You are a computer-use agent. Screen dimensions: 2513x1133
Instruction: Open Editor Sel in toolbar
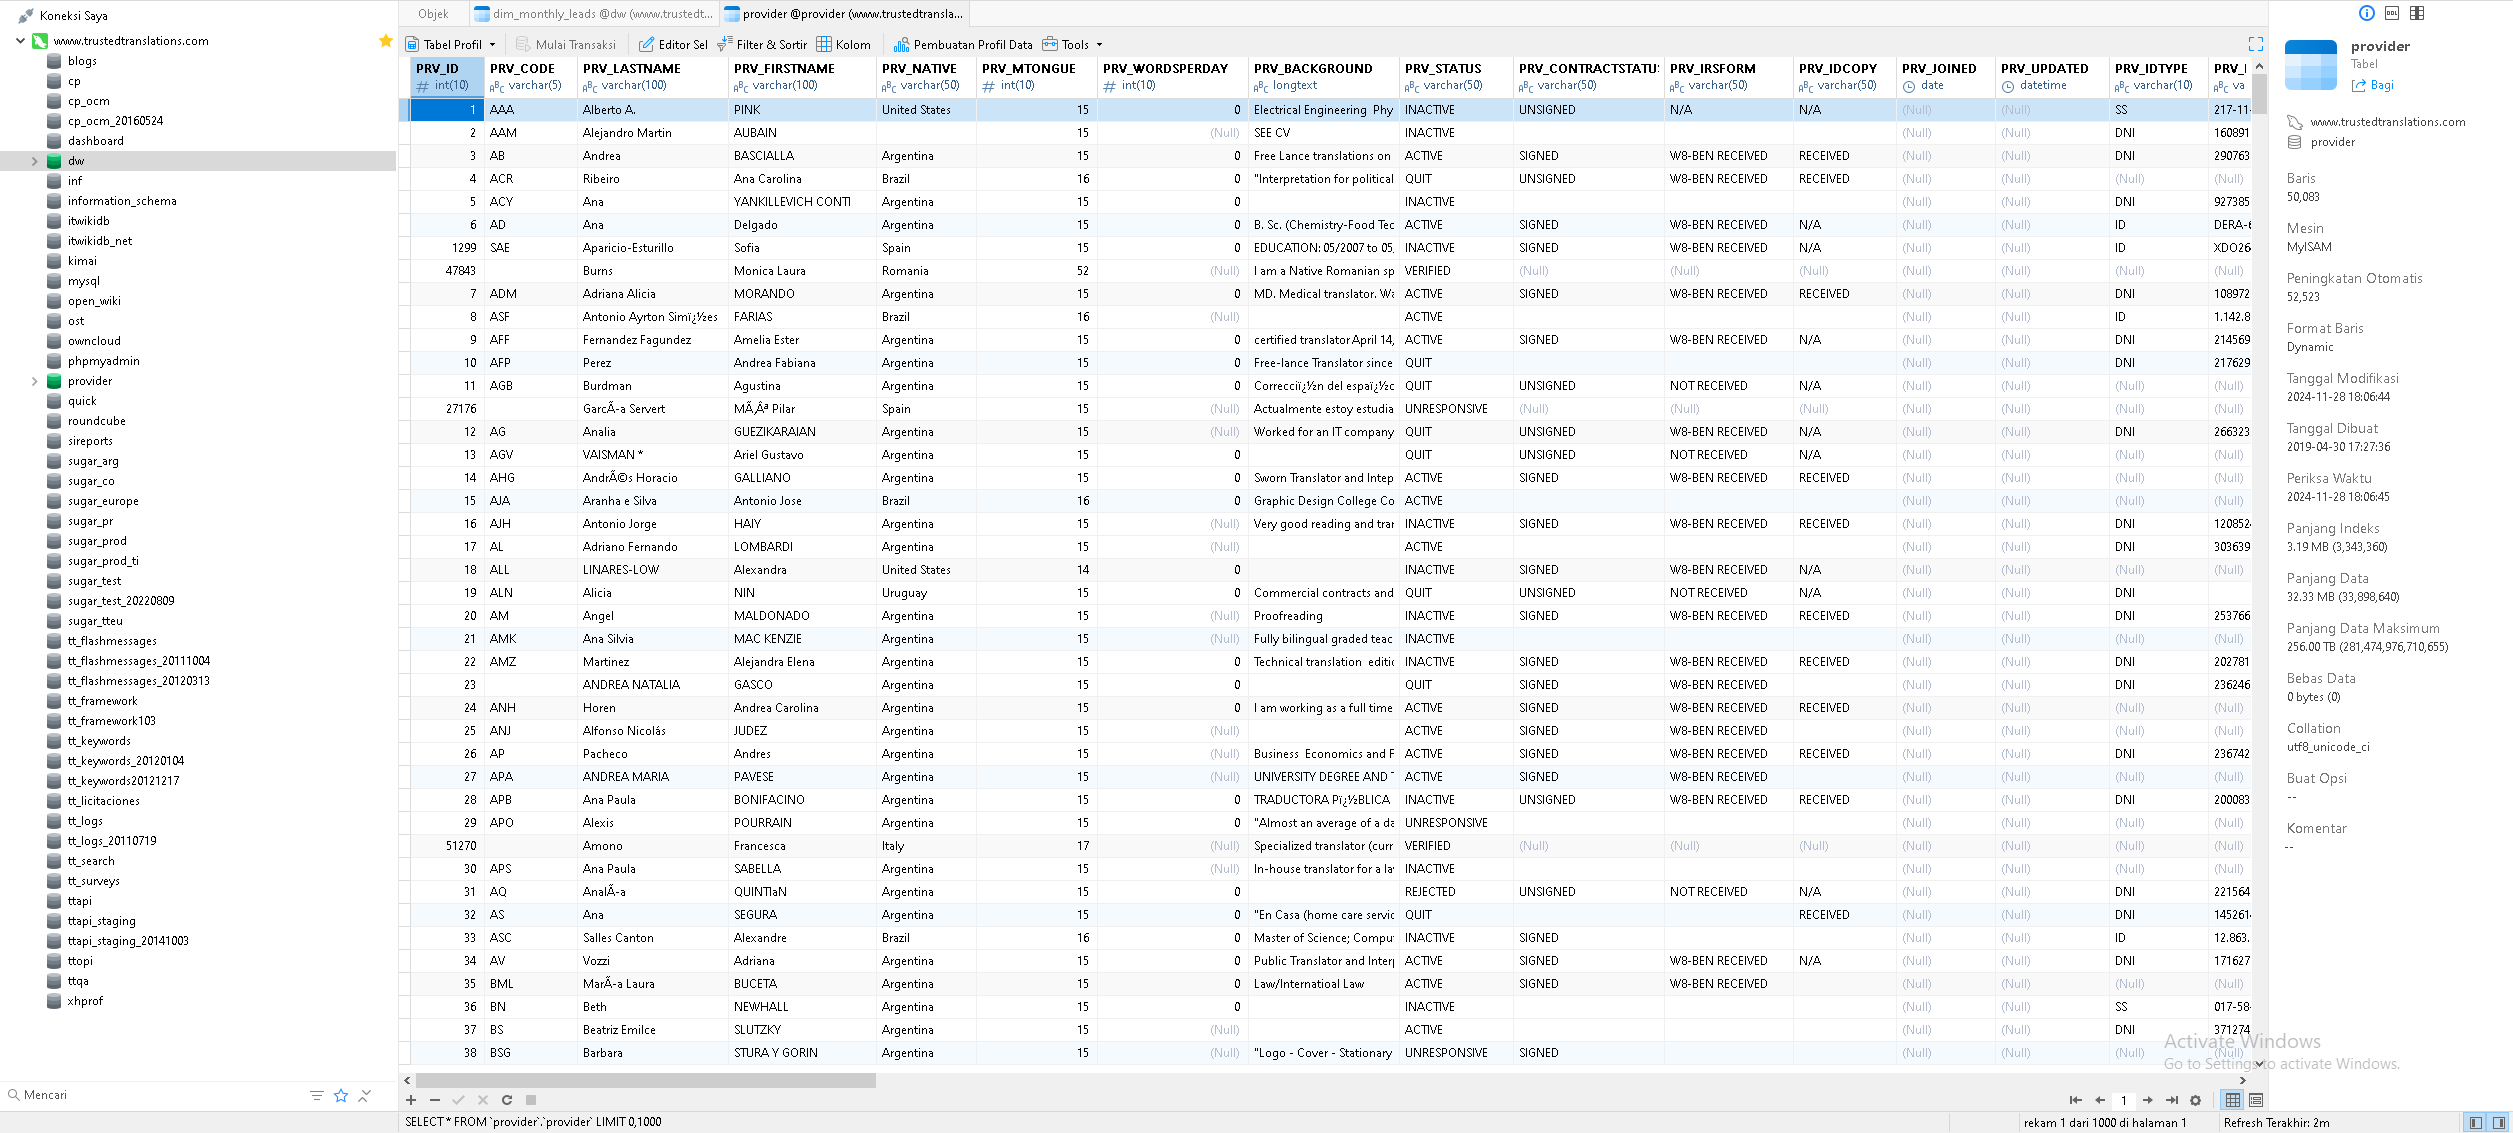point(673,45)
